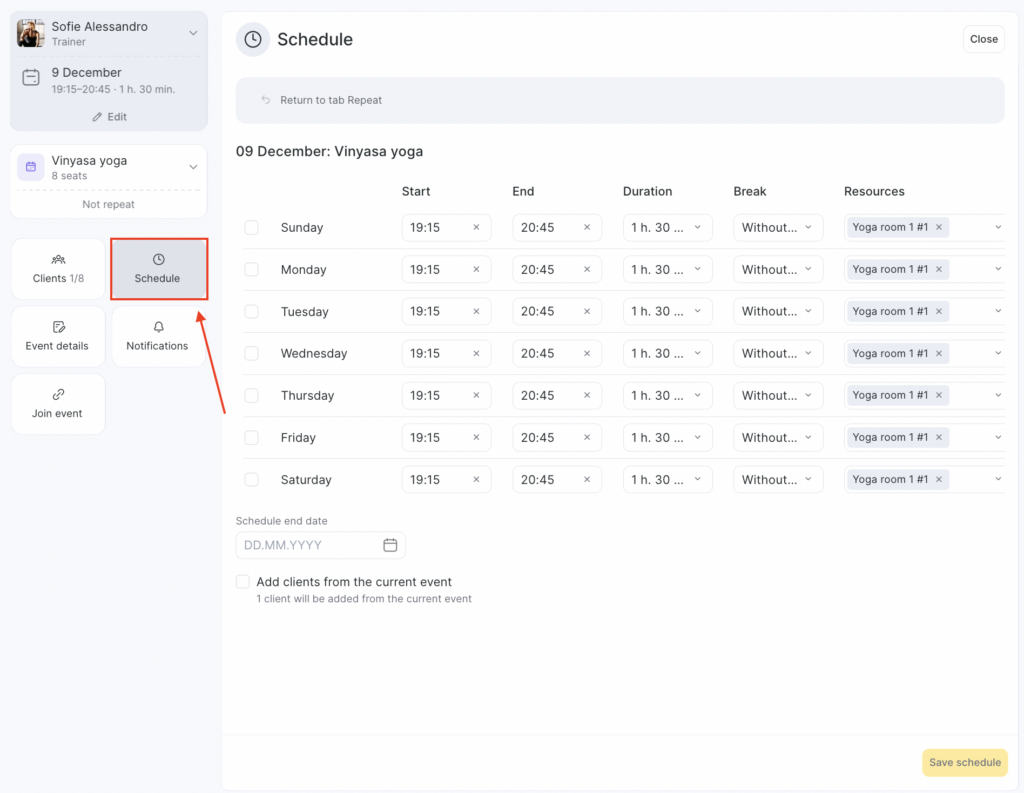Tick the Thursday schedule checkbox
The image size is (1024, 793).
point(252,396)
